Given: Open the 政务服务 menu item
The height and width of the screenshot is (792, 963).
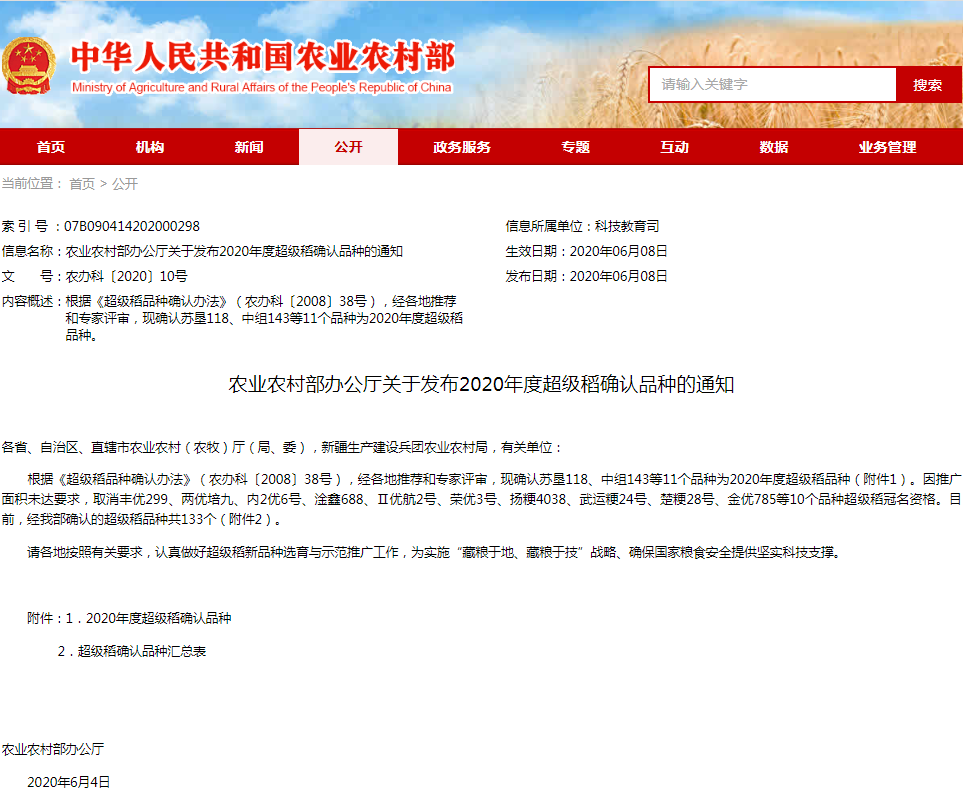Looking at the screenshot, I should tap(461, 147).
